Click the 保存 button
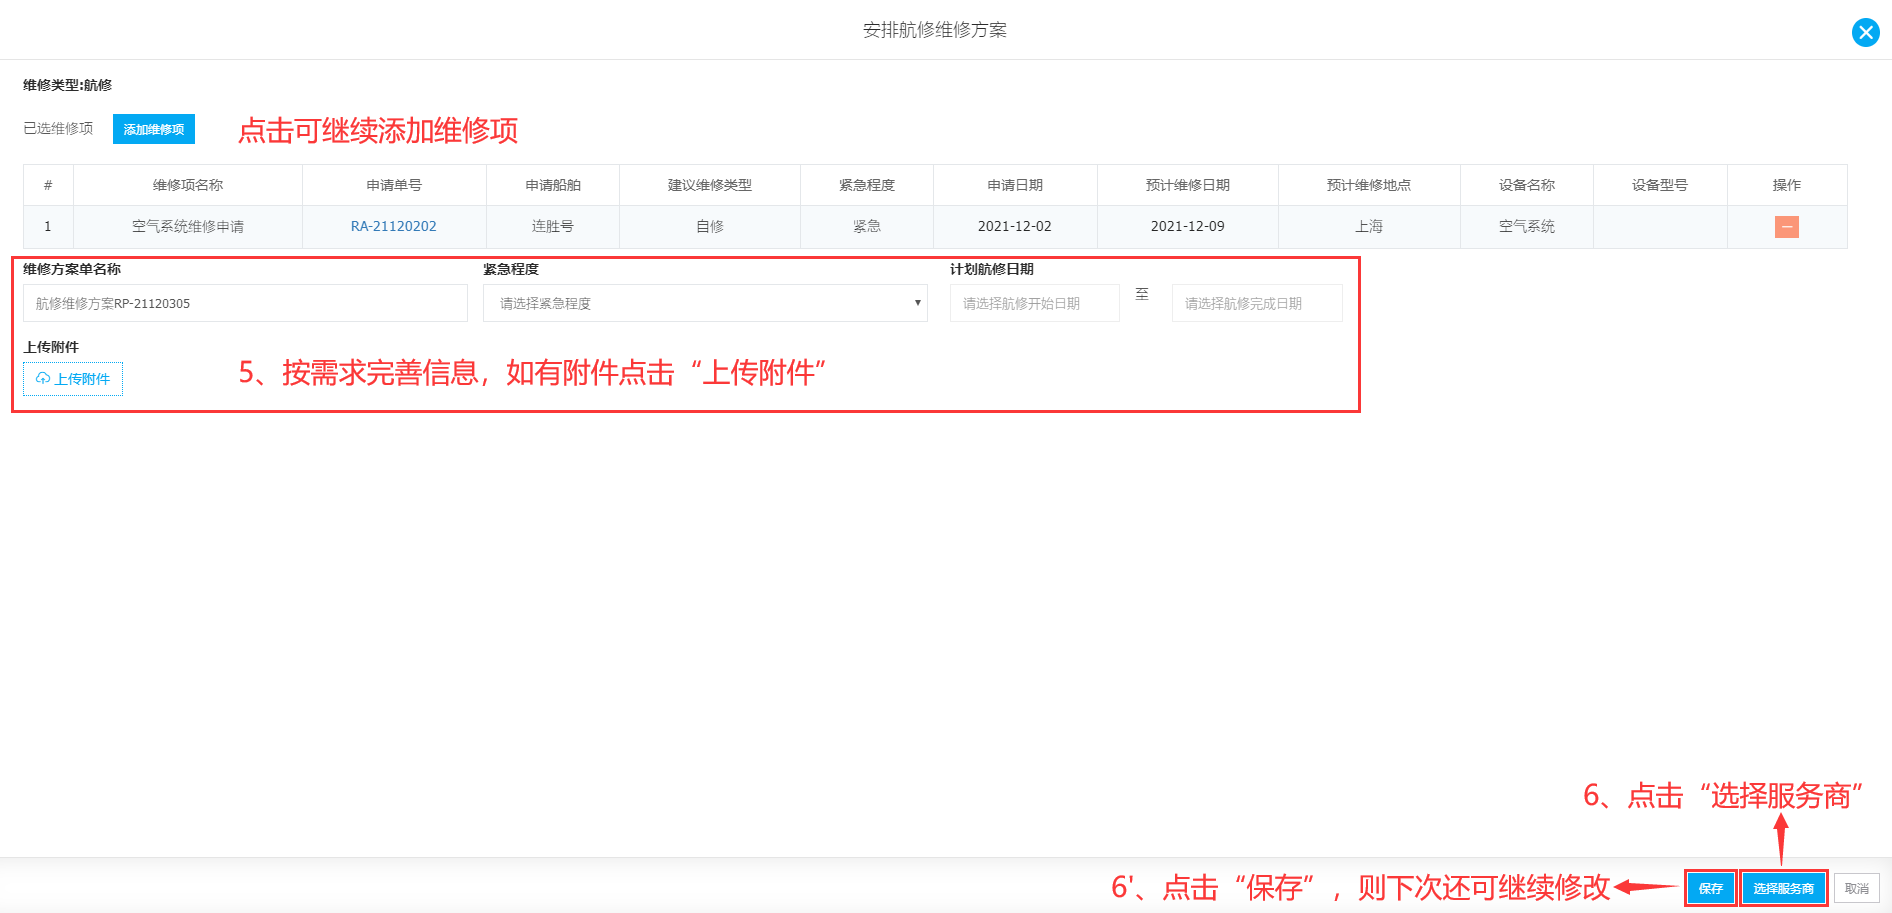This screenshot has height=913, width=1892. (x=1710, y=888)
